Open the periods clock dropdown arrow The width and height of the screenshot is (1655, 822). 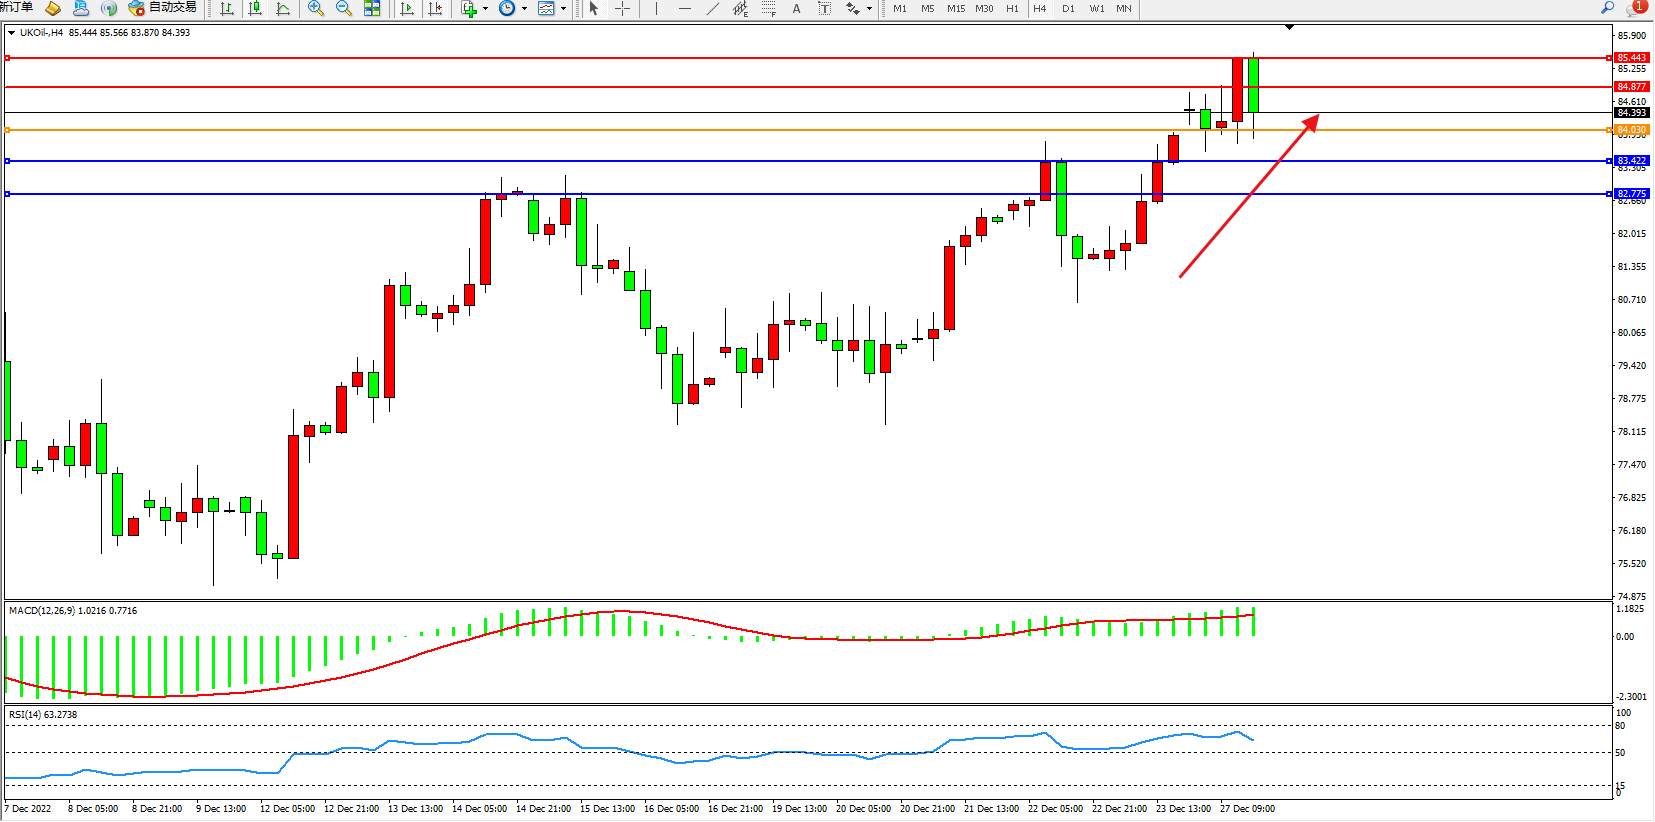524,9
